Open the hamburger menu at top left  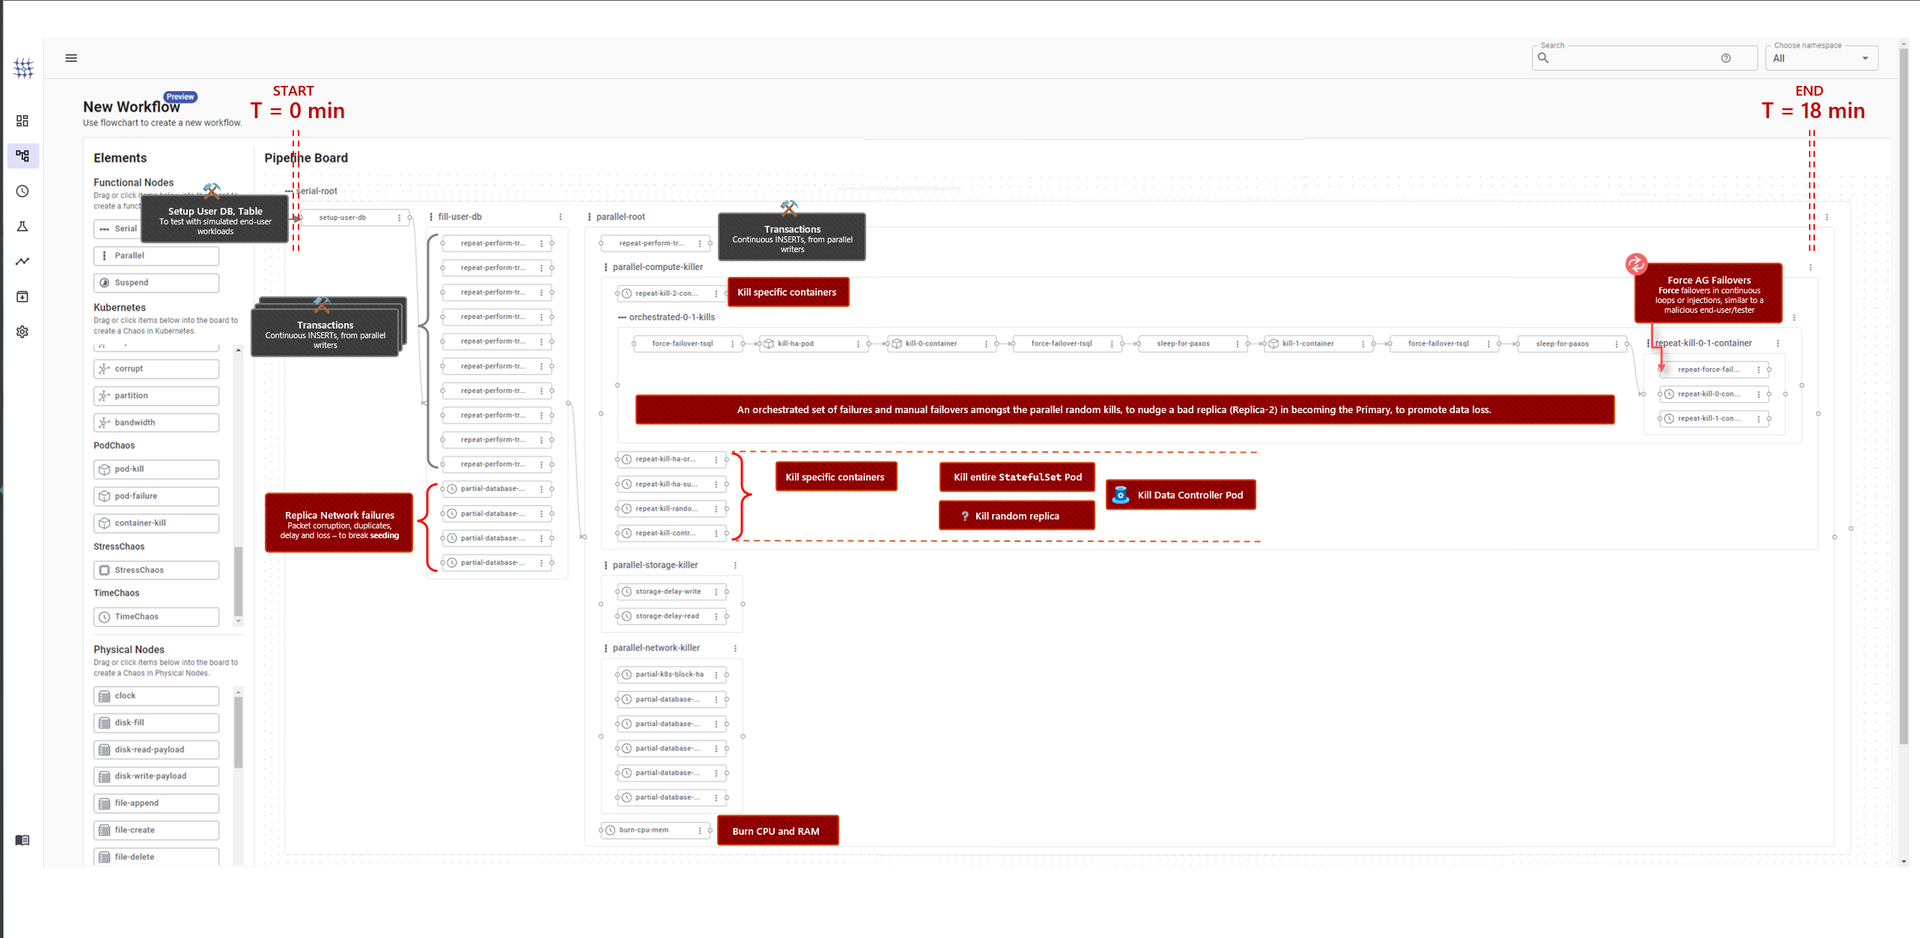(x=71, y=58)
